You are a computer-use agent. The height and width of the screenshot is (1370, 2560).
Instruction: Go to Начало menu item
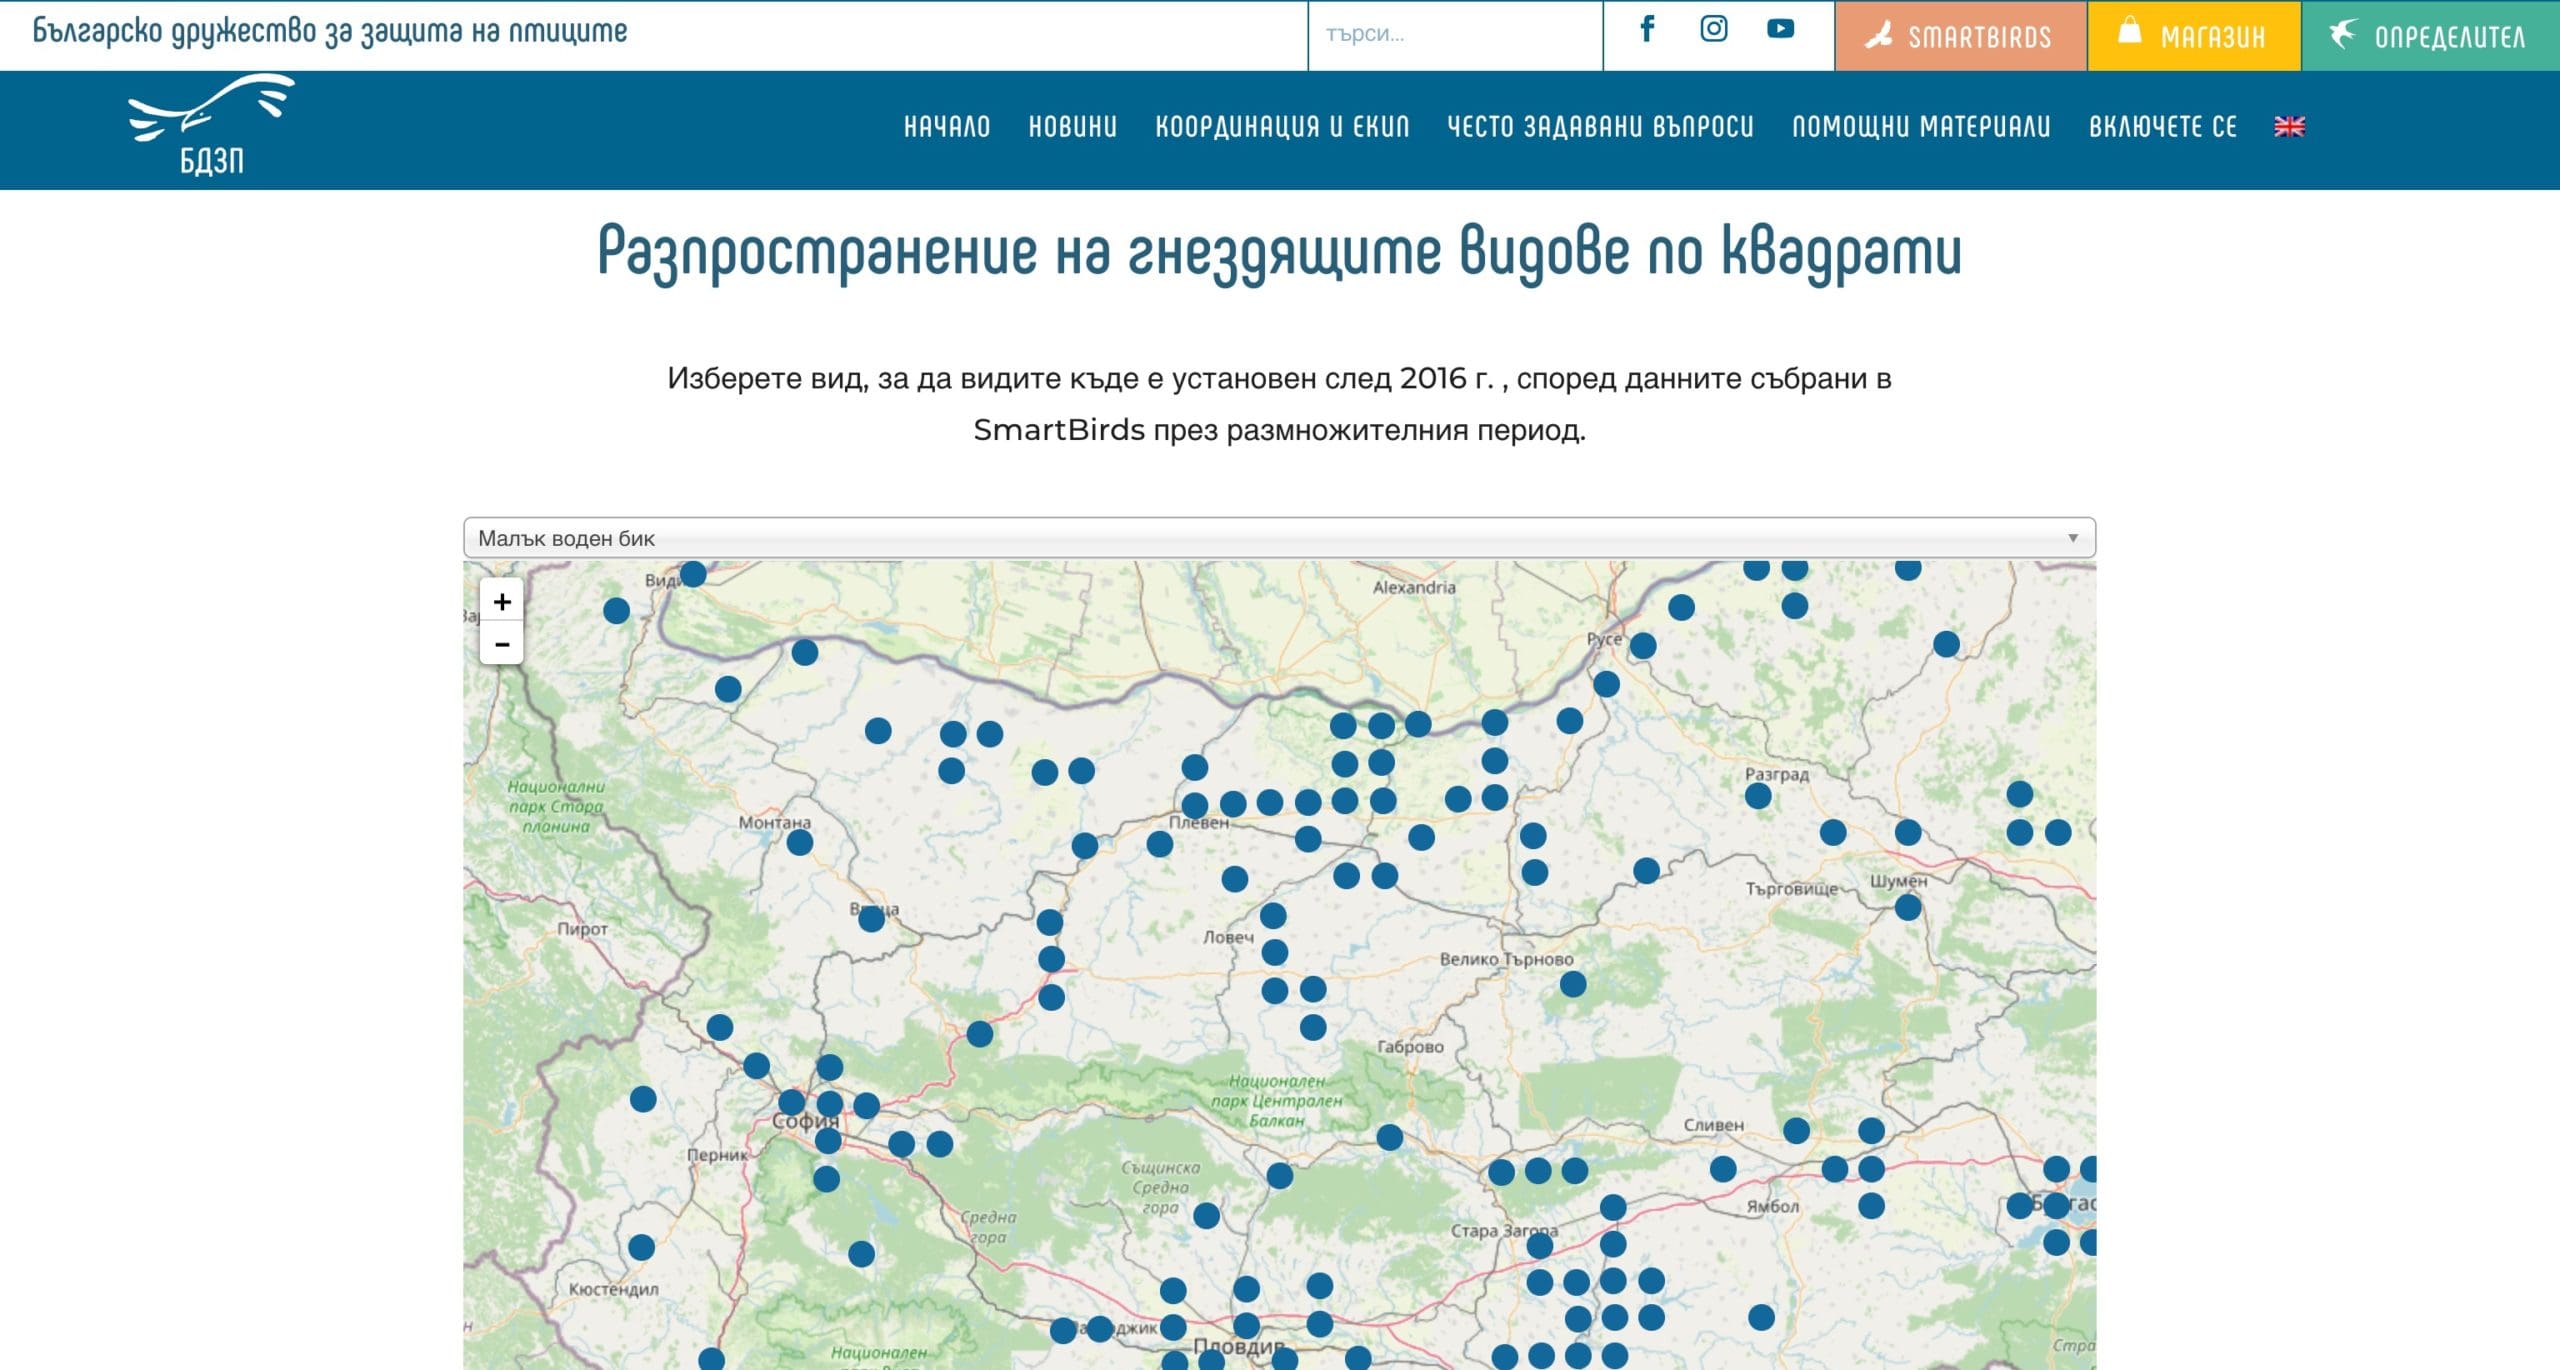coord(946,127)
